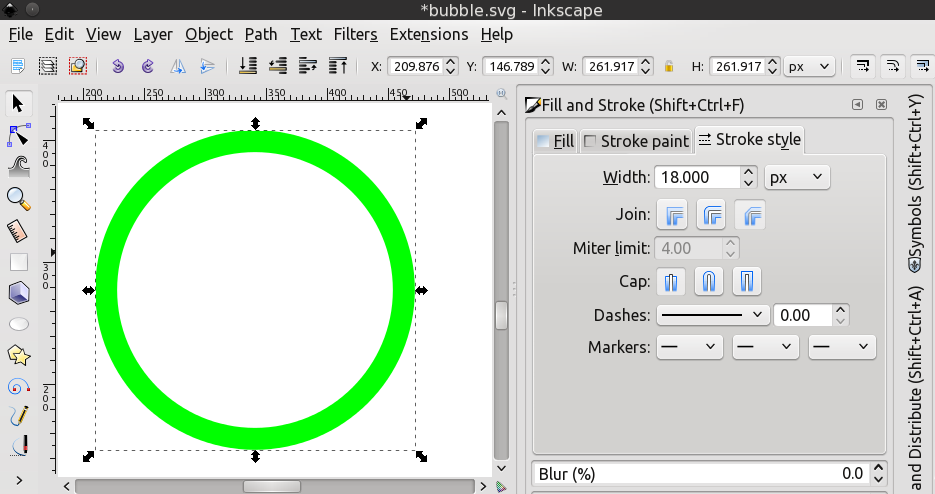Screen dimensions: 935x494
Task: Select the Pen tool below Pencil
Action: tap(18, 445)
